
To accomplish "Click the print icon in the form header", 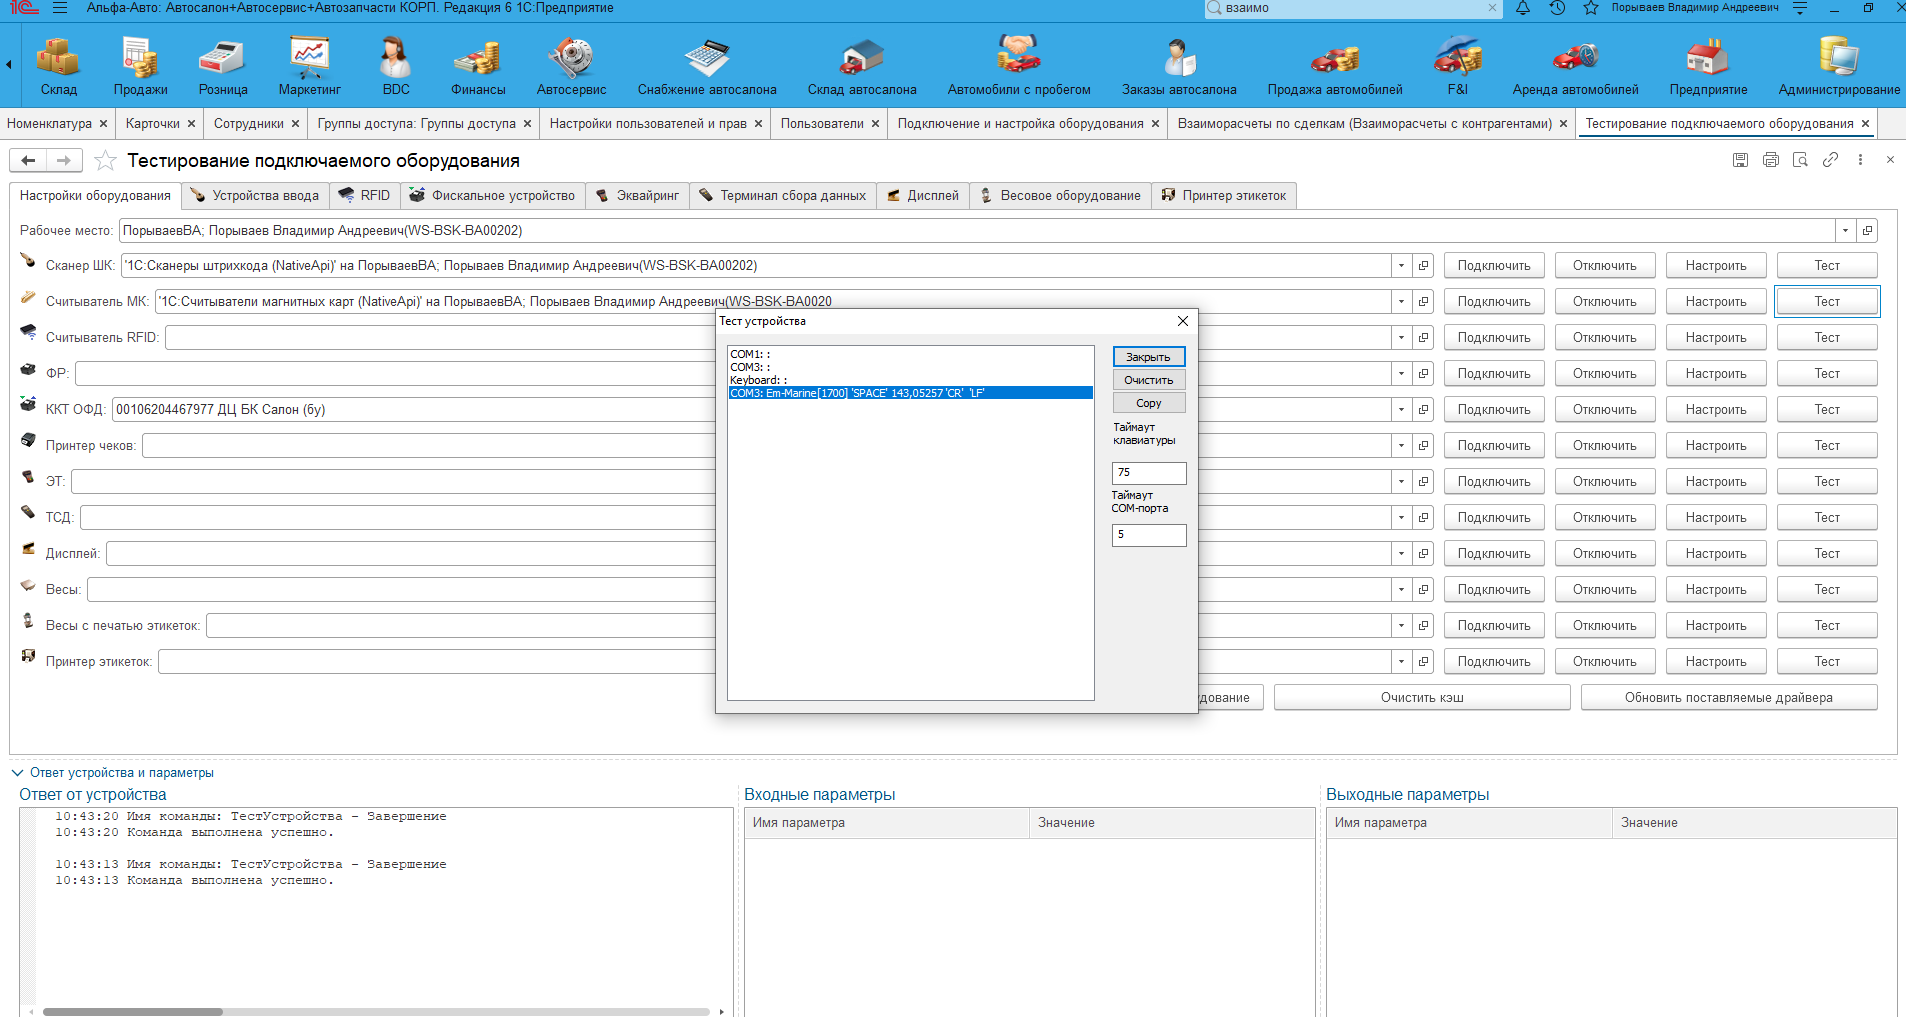I will click(x=1770, y=160).
